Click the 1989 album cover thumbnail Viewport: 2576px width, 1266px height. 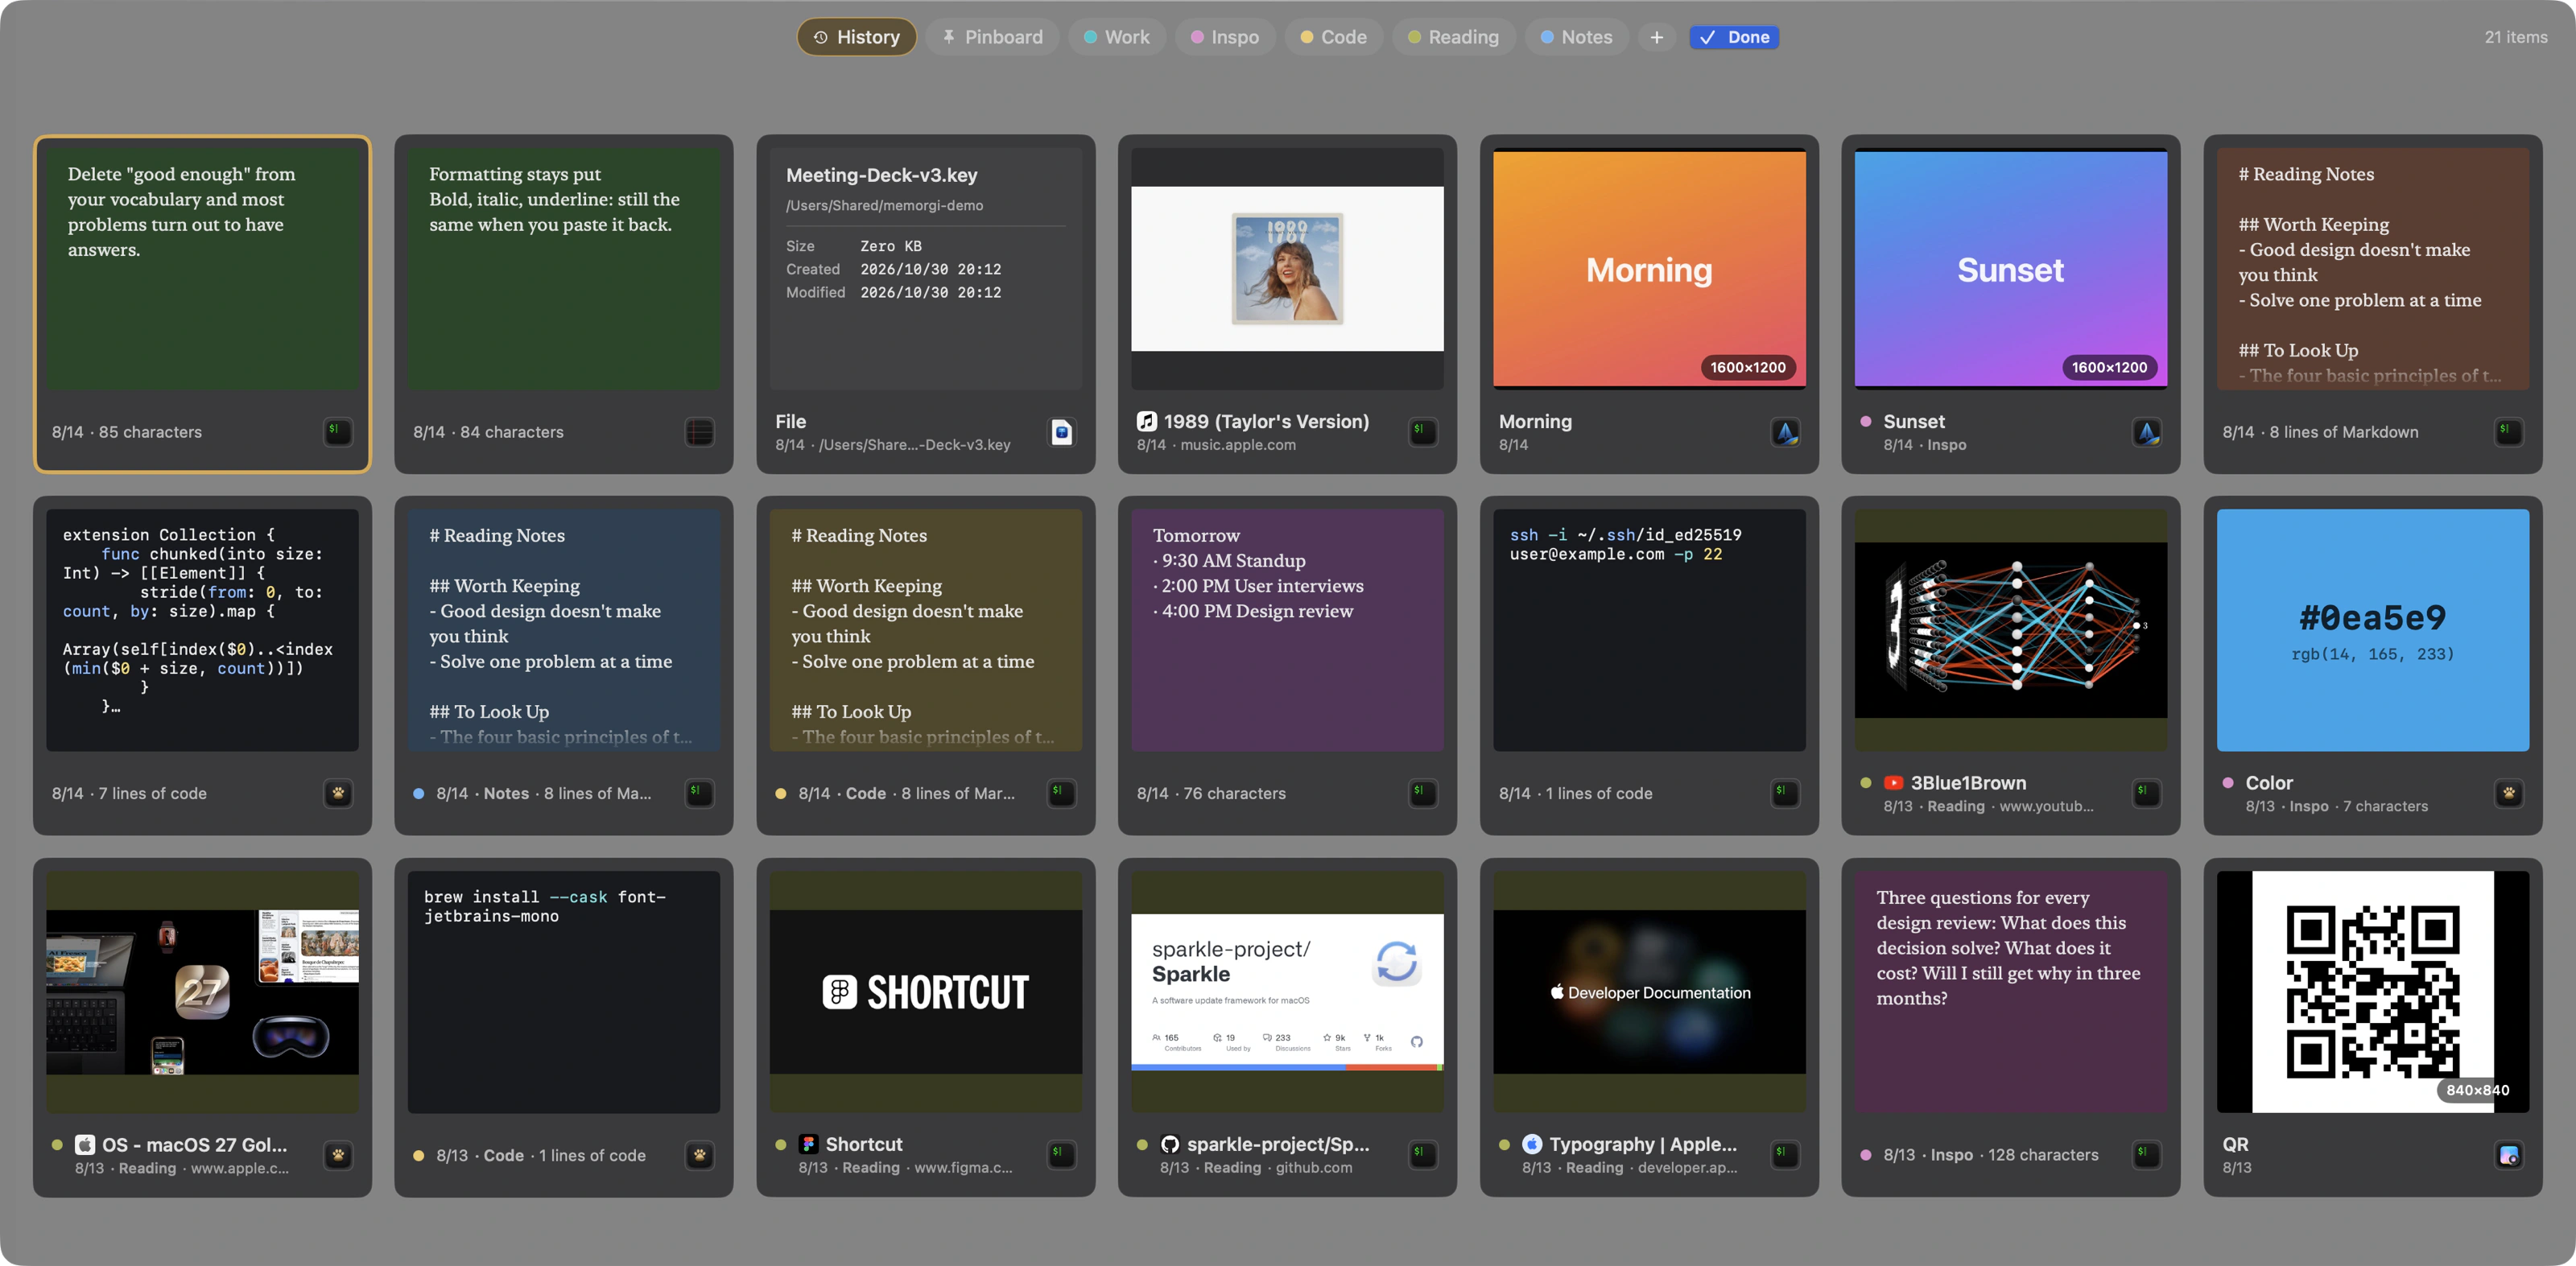[1287, 268]
